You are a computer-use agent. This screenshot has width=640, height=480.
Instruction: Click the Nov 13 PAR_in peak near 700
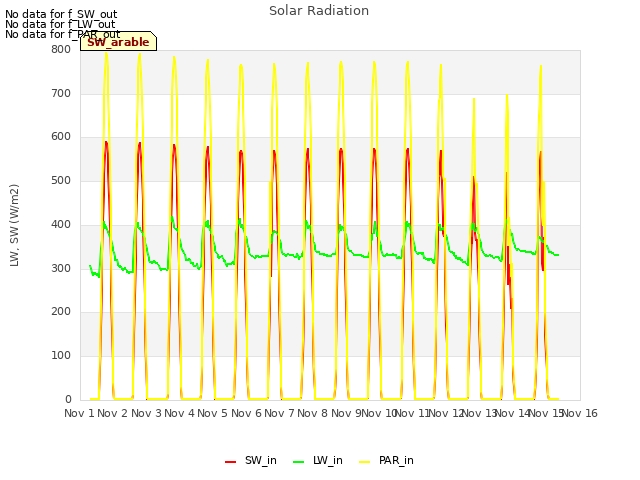pyautogui.click(x=507, y=96)
